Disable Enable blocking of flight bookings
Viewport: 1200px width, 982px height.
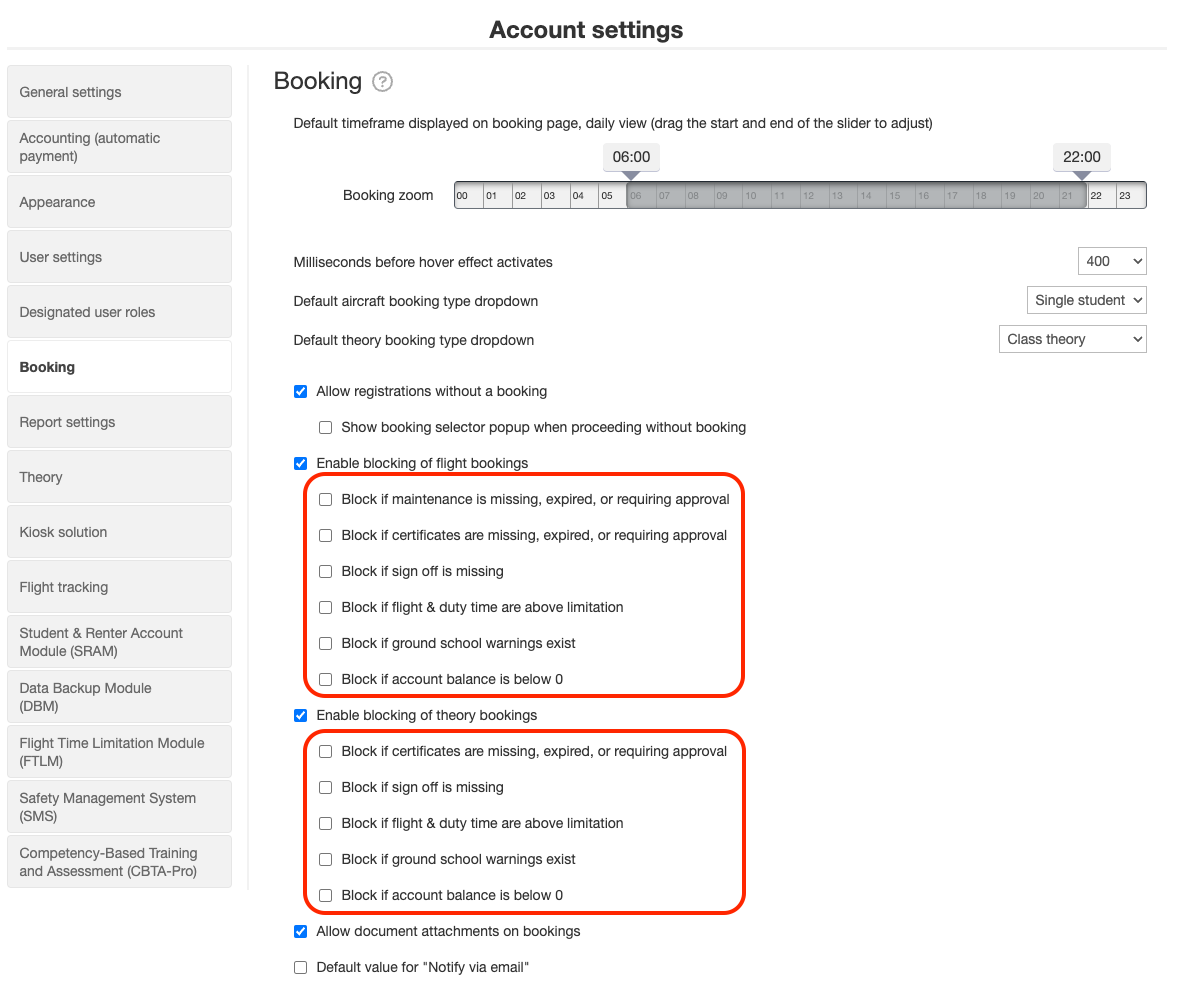(300, 463)
